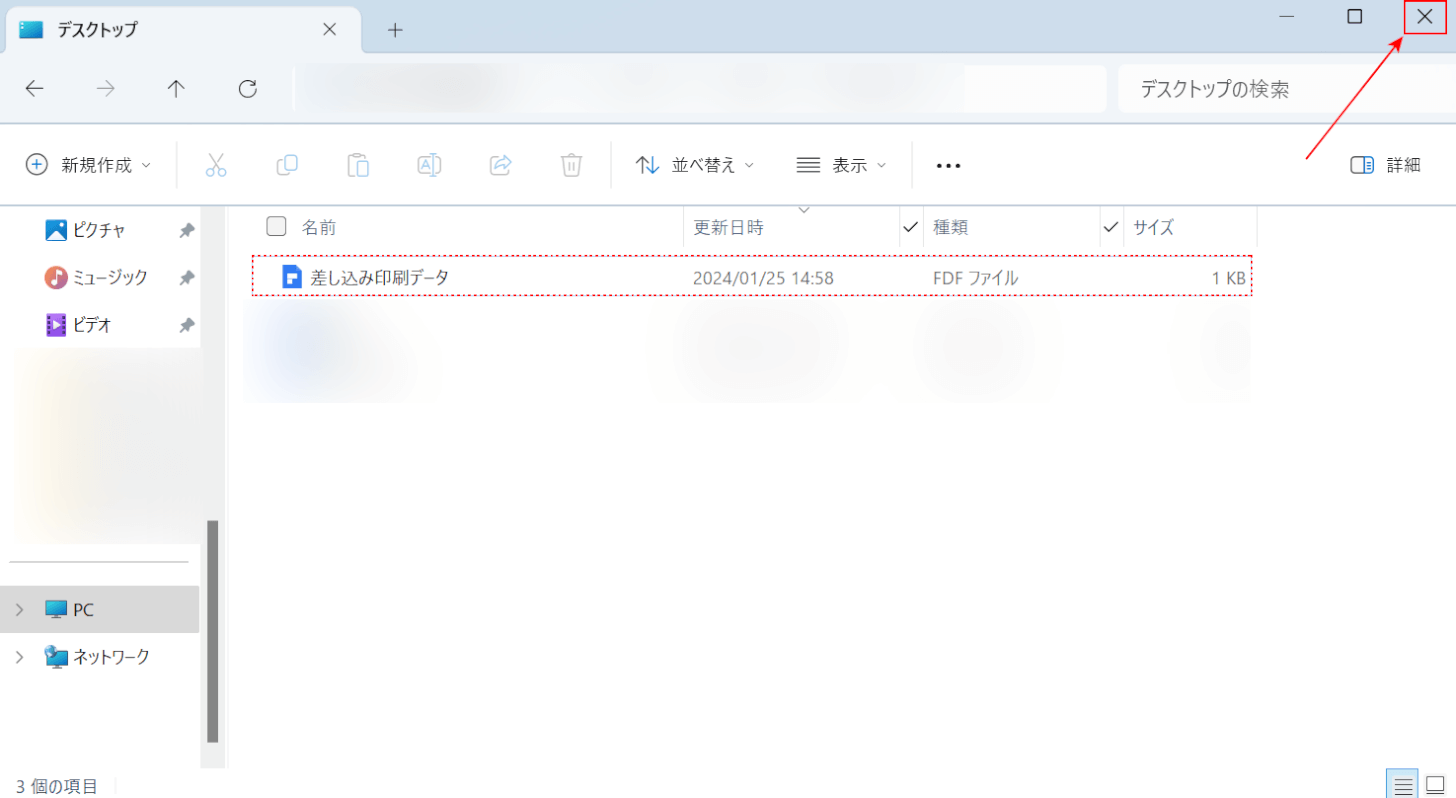Click the FDF ファイル type cell
Viewport: 1456px width, 798px height.
(x=975, y=278)
